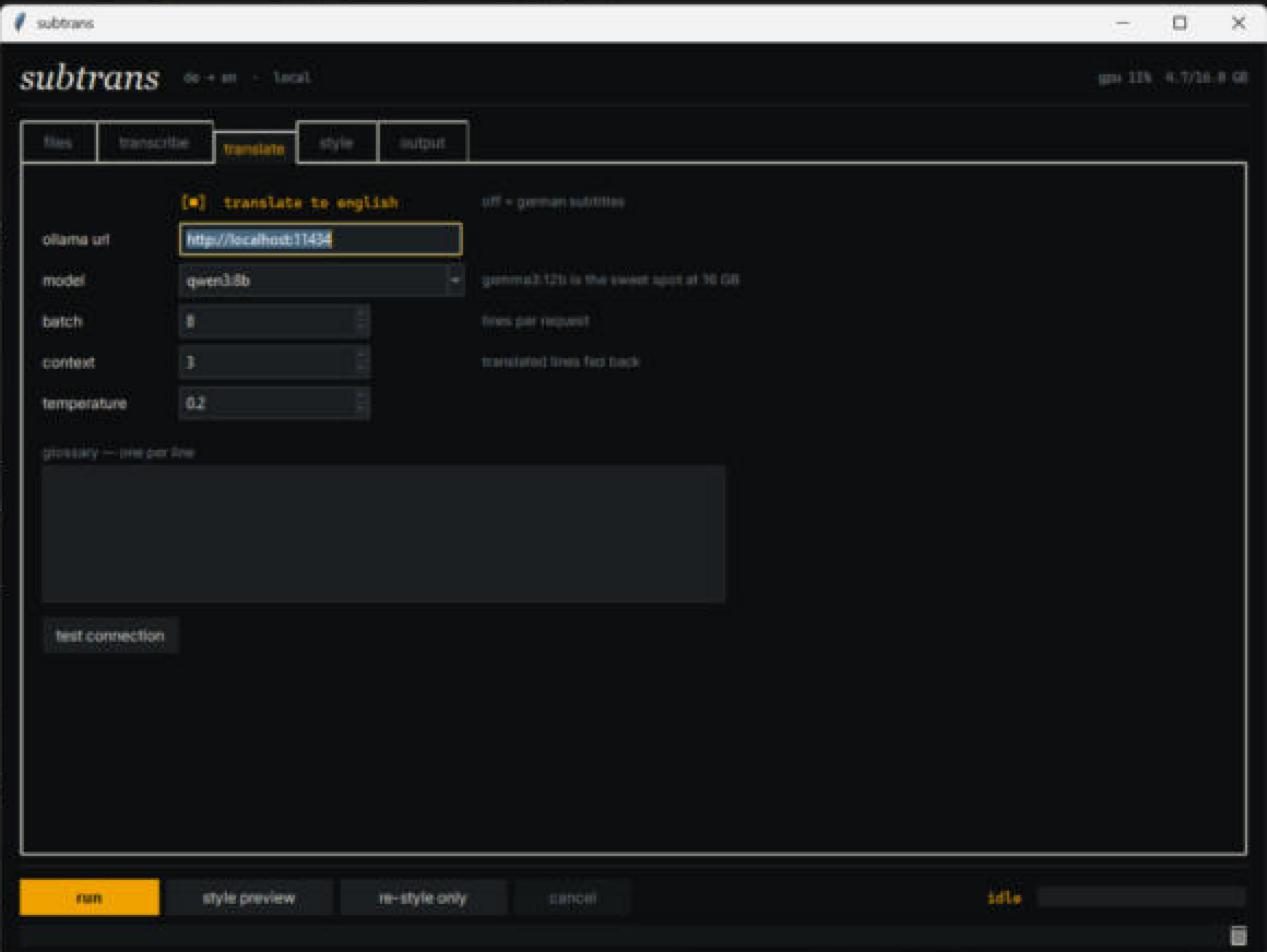Focus the ollama url input field
Image resolution: width=1267 pixels, height=952 pixels.
[321, 240]
